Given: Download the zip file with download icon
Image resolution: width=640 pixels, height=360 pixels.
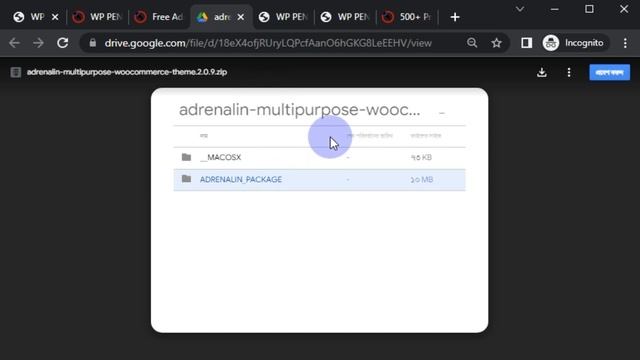Looking at the screenshot, I should point(542,73).
